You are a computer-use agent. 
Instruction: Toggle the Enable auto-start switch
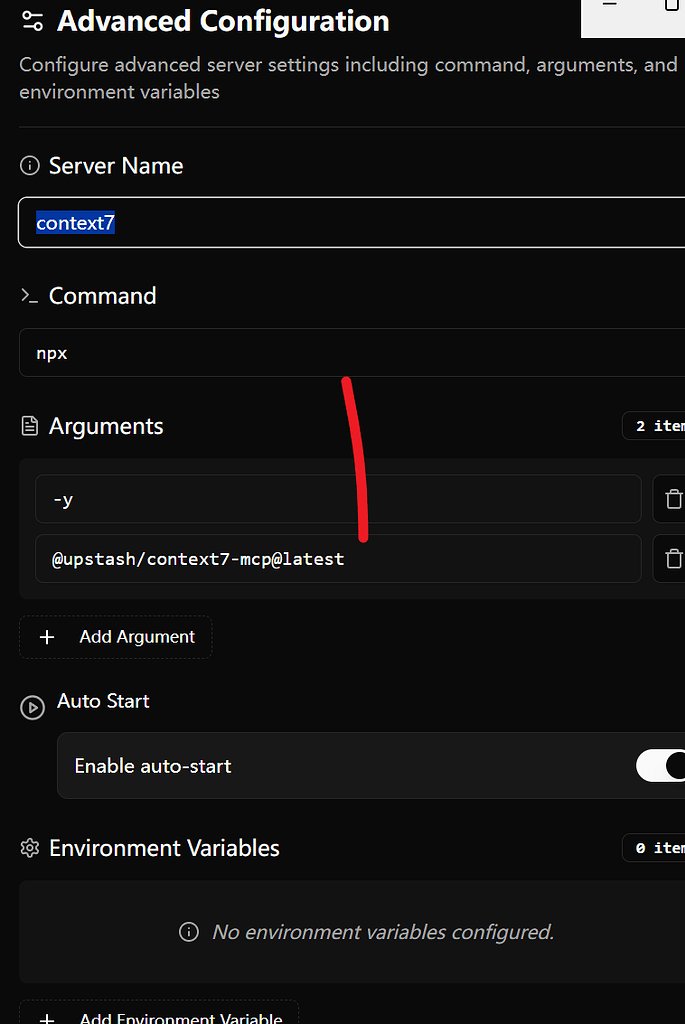pos(660,765)
